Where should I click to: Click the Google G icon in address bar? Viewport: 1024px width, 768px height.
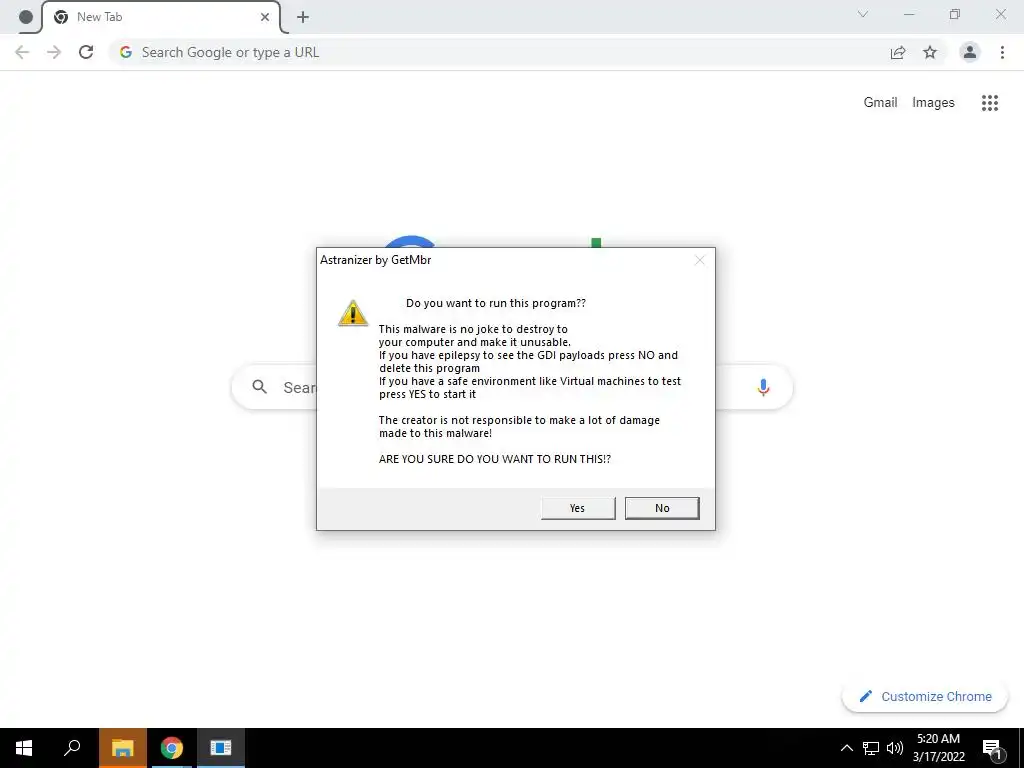coord(126,52)
